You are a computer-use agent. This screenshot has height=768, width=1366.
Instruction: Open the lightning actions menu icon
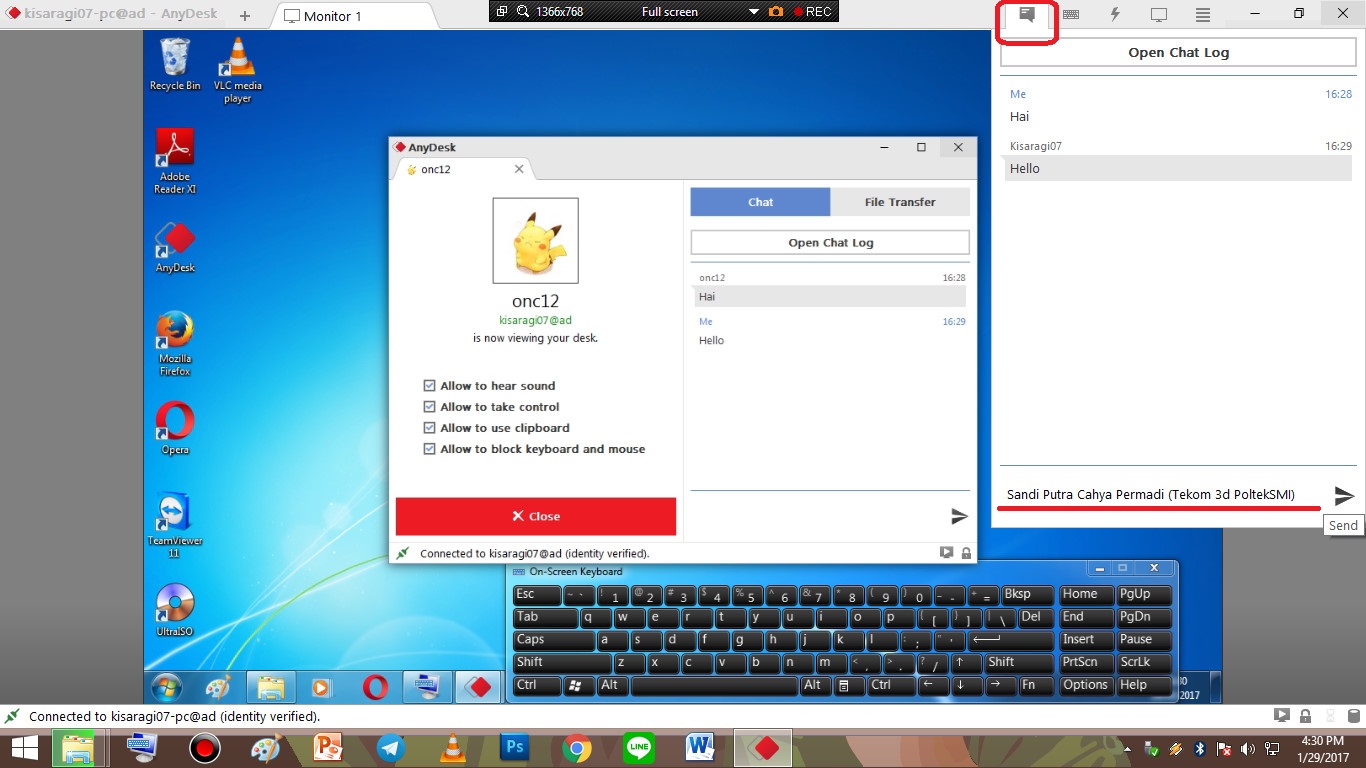[x=1115, y=15]
